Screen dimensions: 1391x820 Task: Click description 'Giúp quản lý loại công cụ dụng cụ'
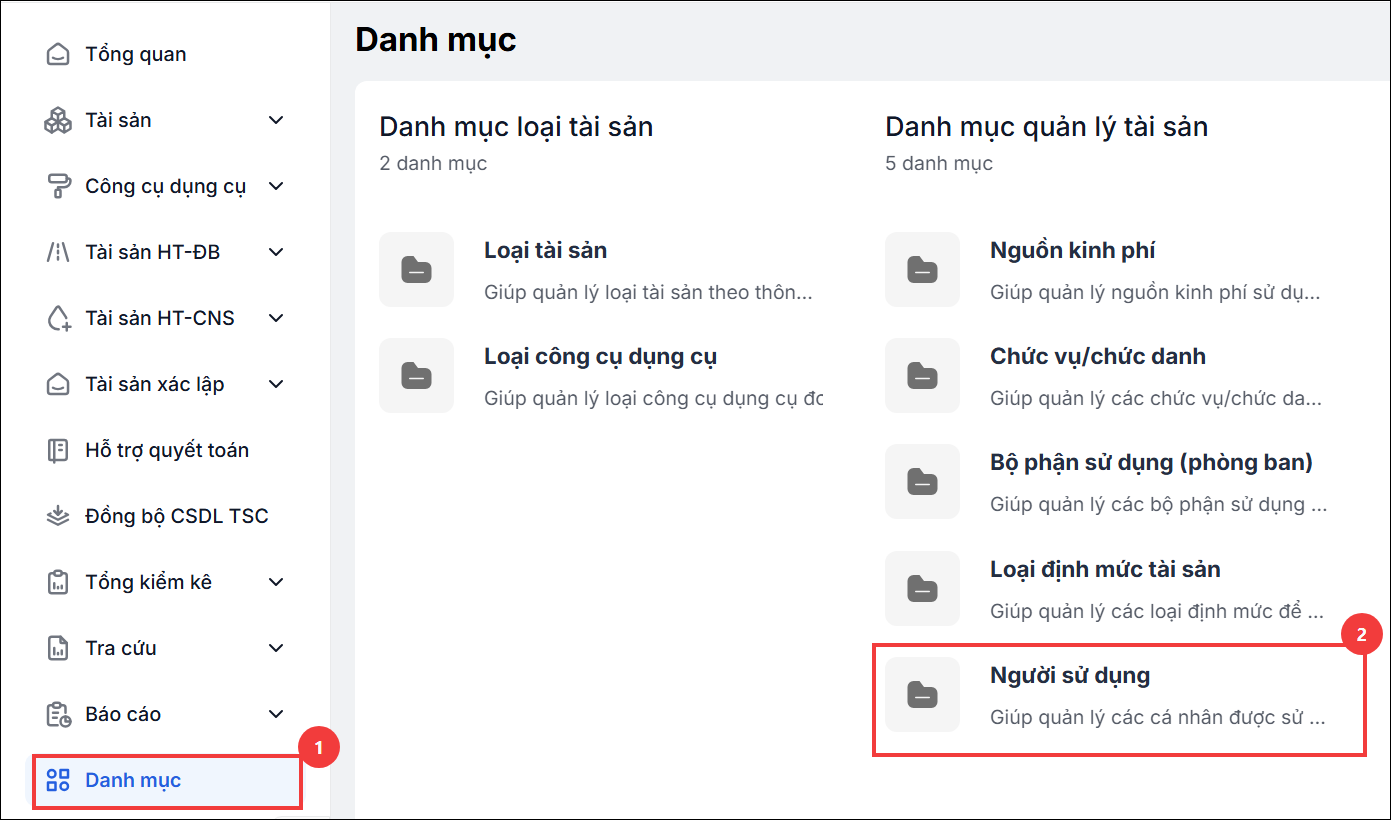(654, 399)
